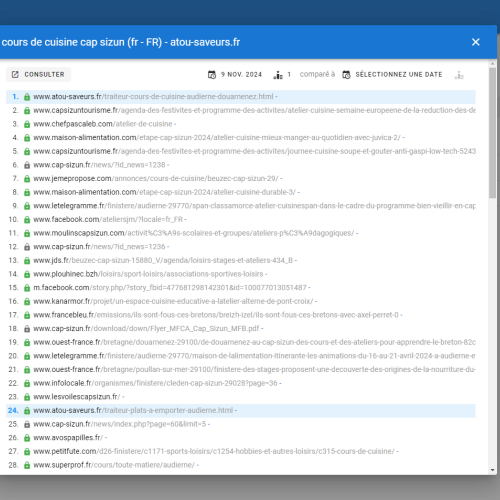Image resolution: width=500 pixels, height=500 pixels.
Task: Open result 24 atou-saveurs.fr plats-a-emporter link
Action: 133,410
